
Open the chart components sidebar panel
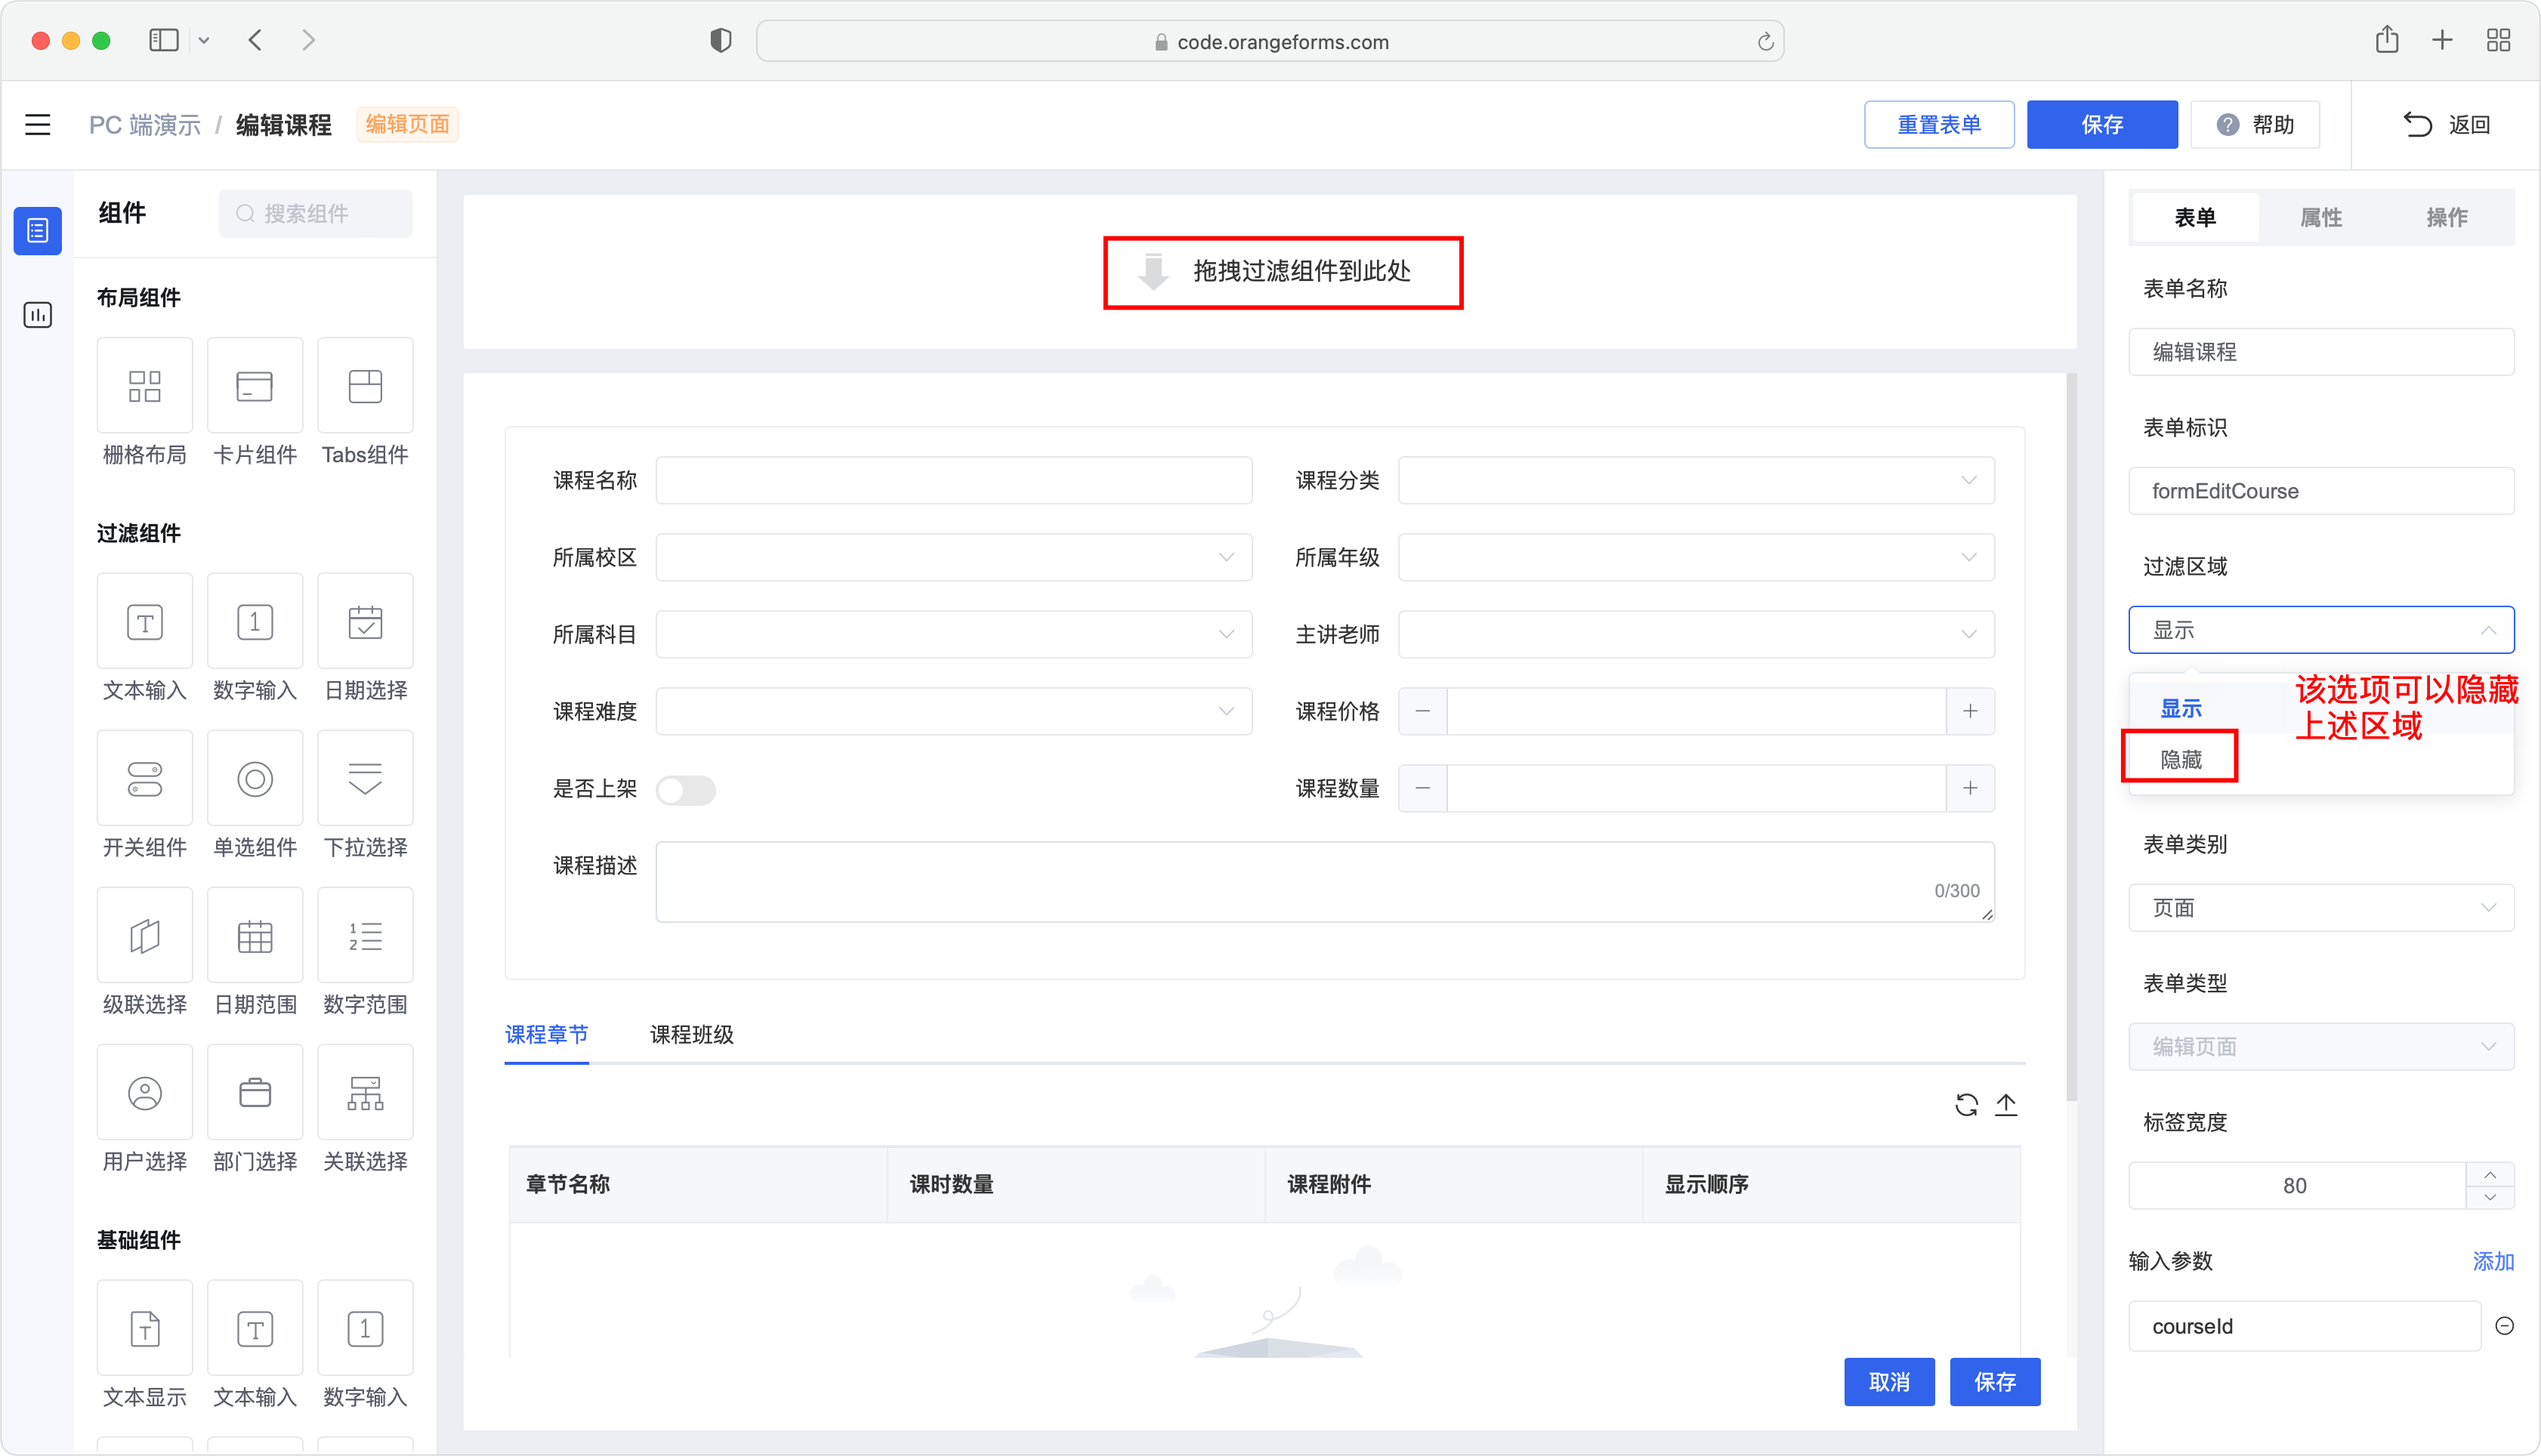(37, 315)
